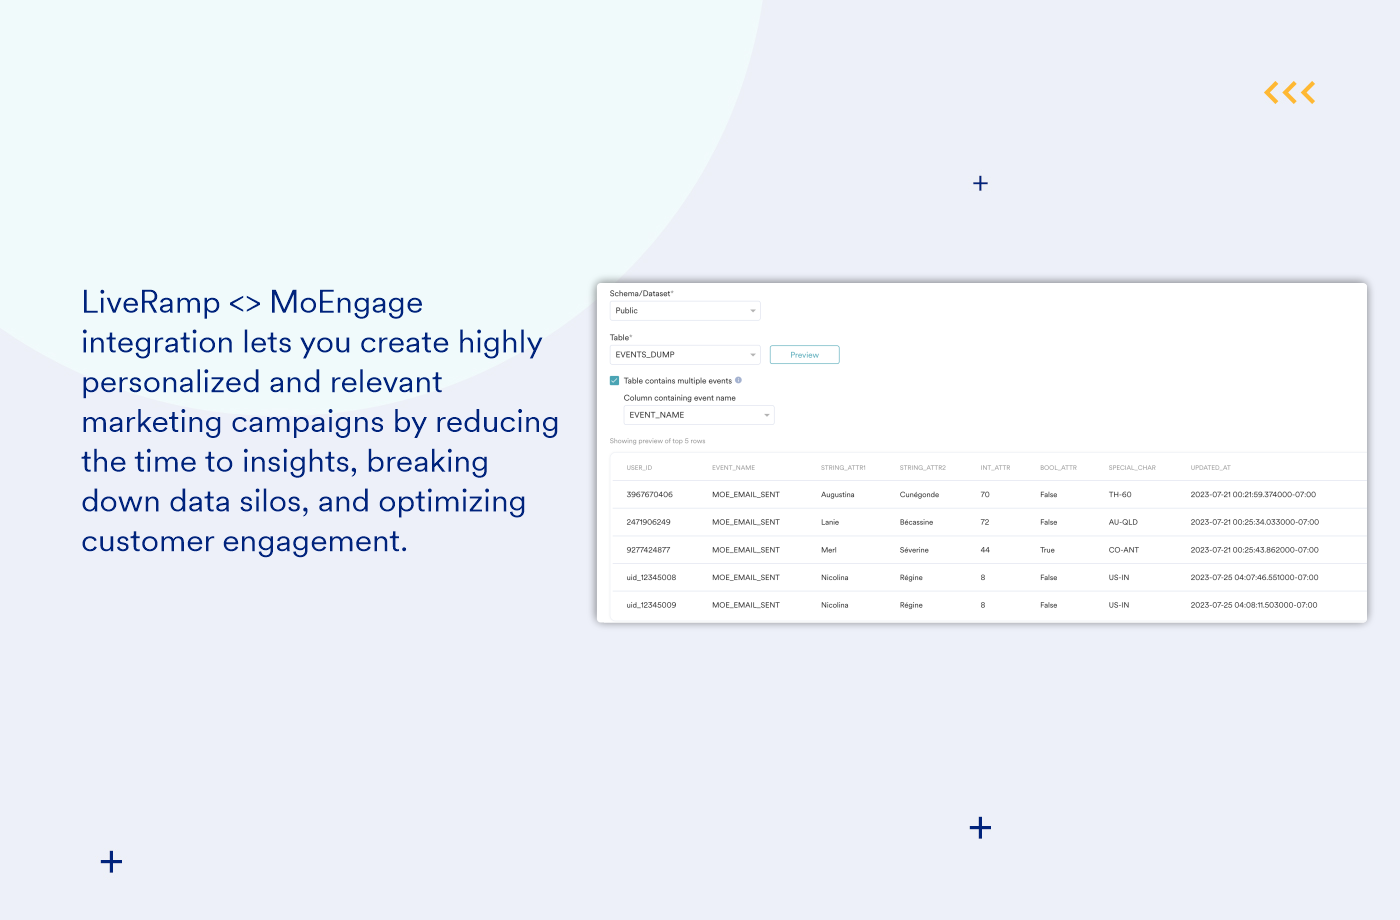Select the uid_12345009 cell
The image size is (1400, 920).
point(651,605)
